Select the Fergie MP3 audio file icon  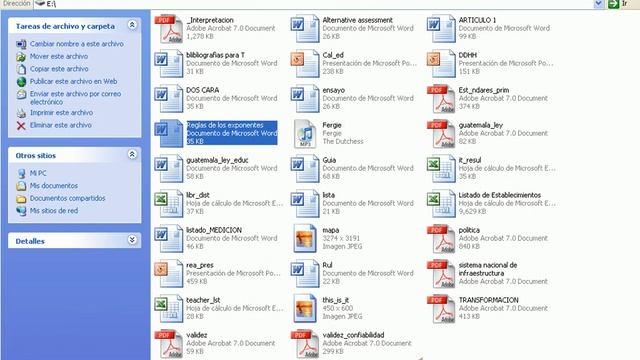tap(305, 133)
